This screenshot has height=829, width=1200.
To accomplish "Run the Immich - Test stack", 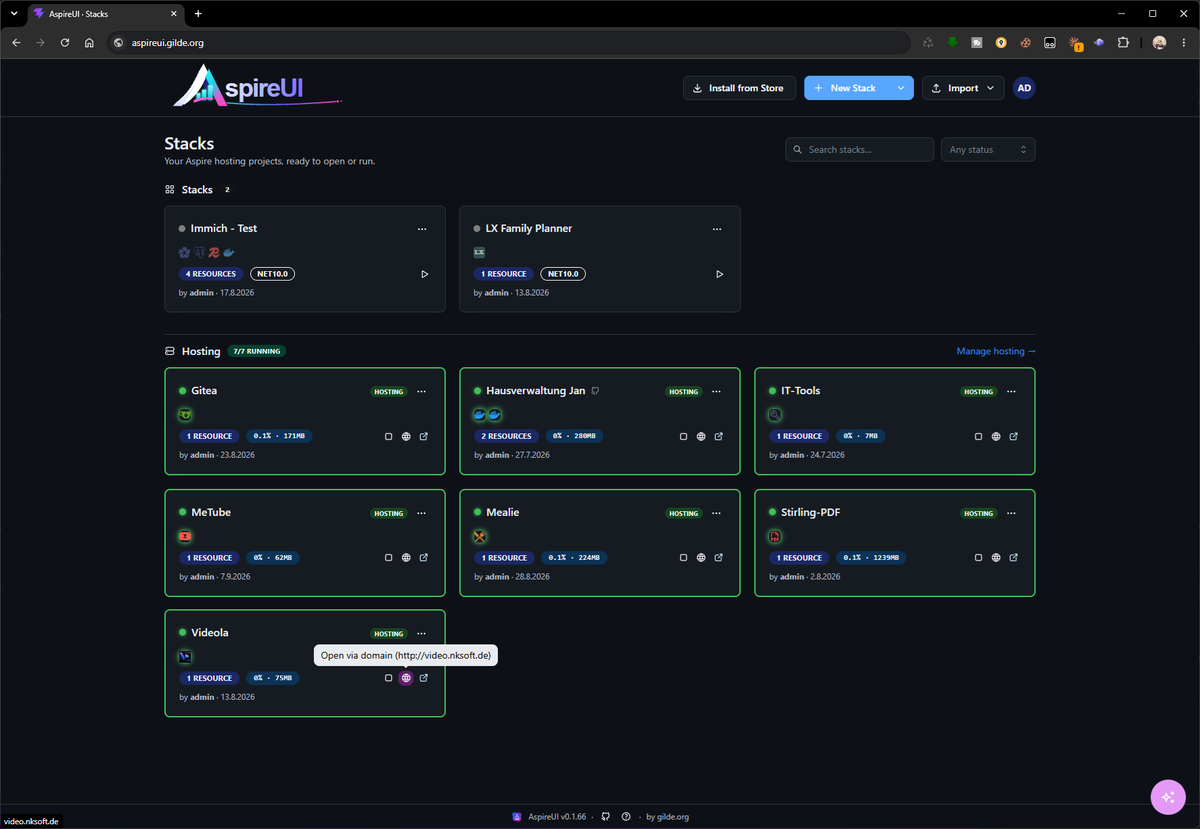I will click(x=425, y=274).
